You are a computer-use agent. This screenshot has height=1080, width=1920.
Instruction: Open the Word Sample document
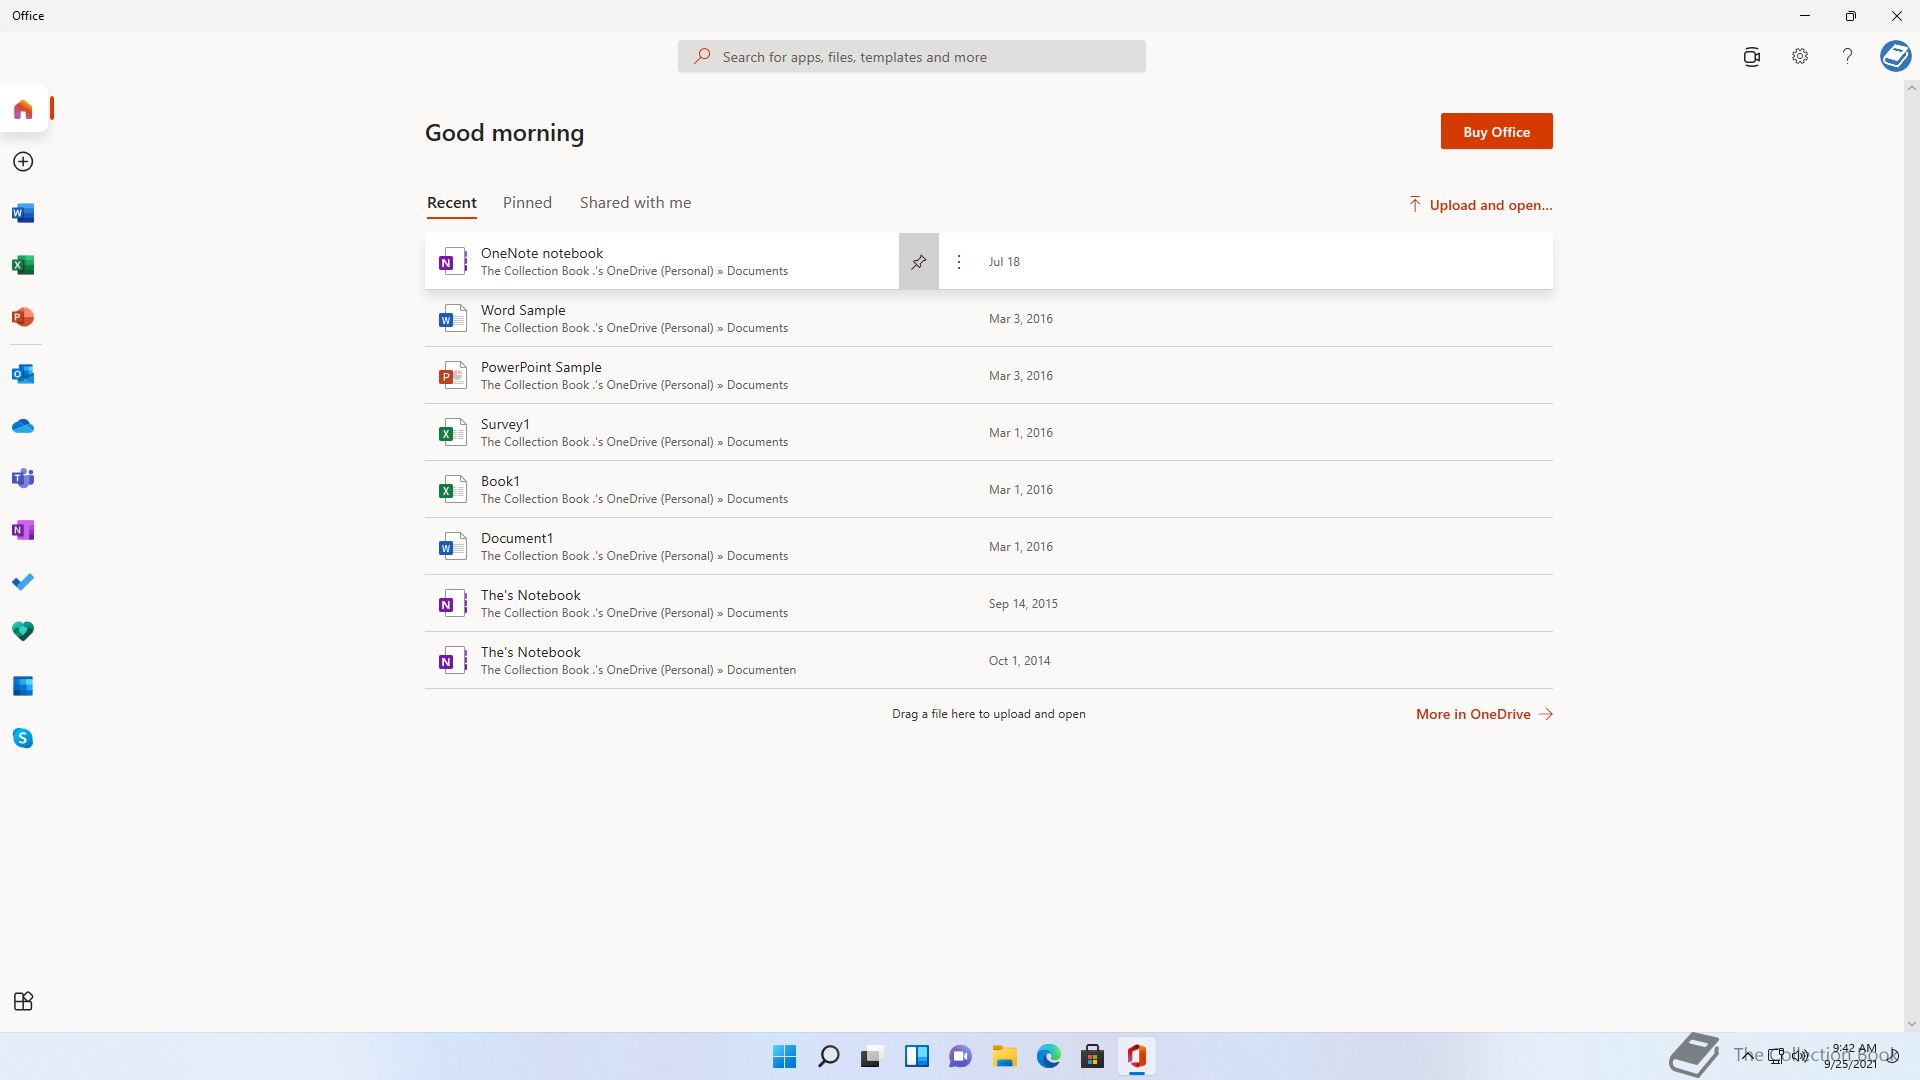pos(988,319)
